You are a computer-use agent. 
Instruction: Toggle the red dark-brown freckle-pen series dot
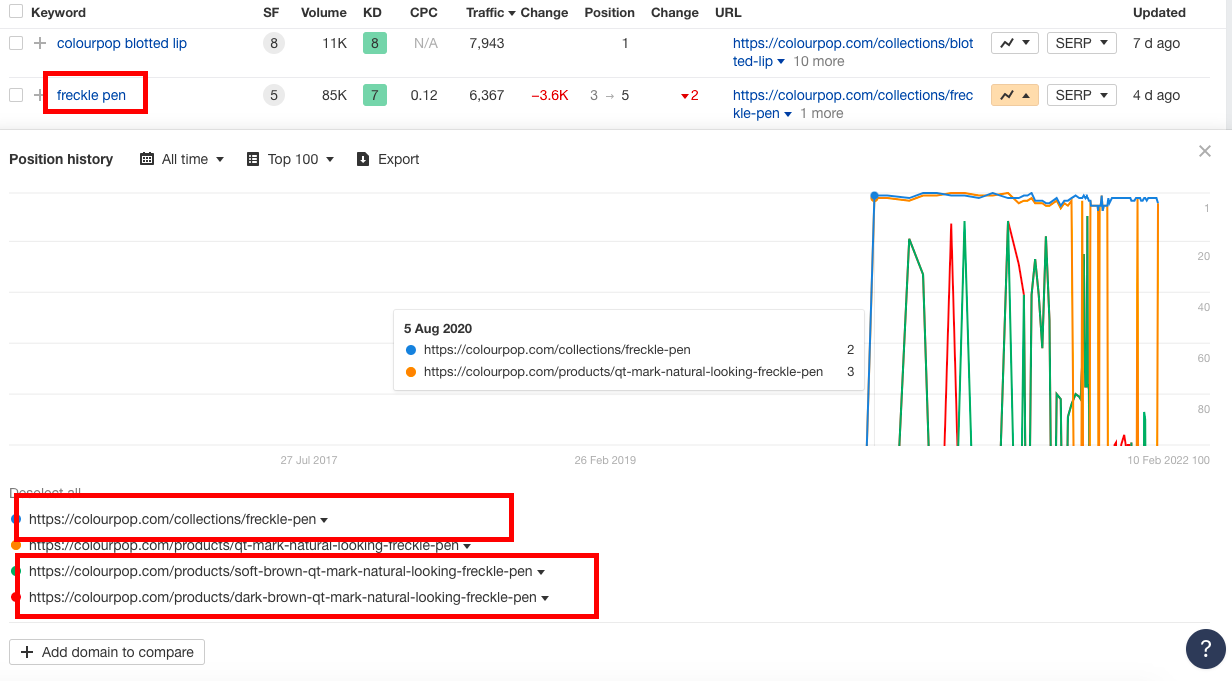(x=15, y=597)
